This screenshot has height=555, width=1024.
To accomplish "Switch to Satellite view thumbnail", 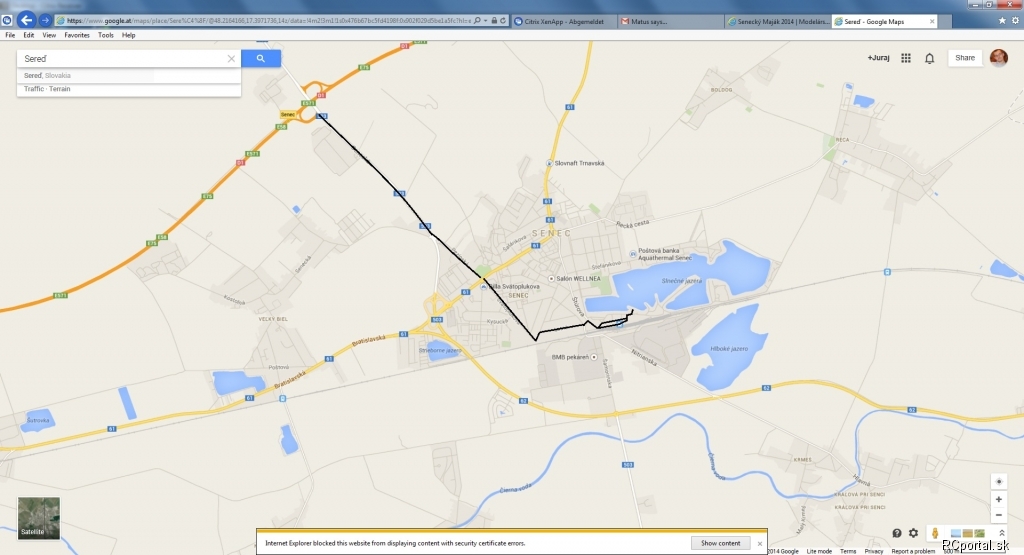I will [39, 518].
